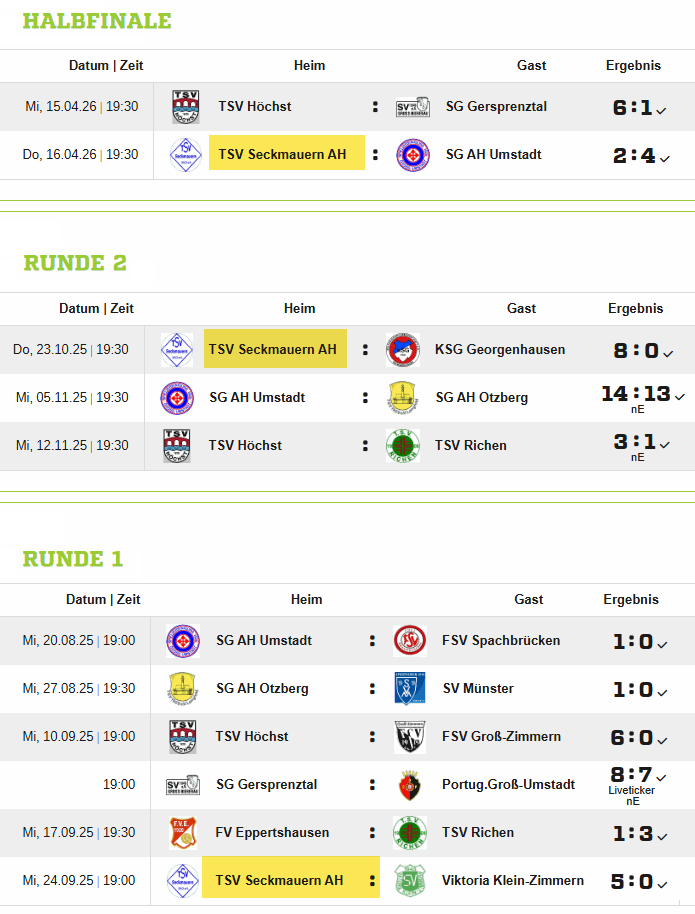
Task: Open the Liveticker link under 8:7
Action: click(631, 790)
